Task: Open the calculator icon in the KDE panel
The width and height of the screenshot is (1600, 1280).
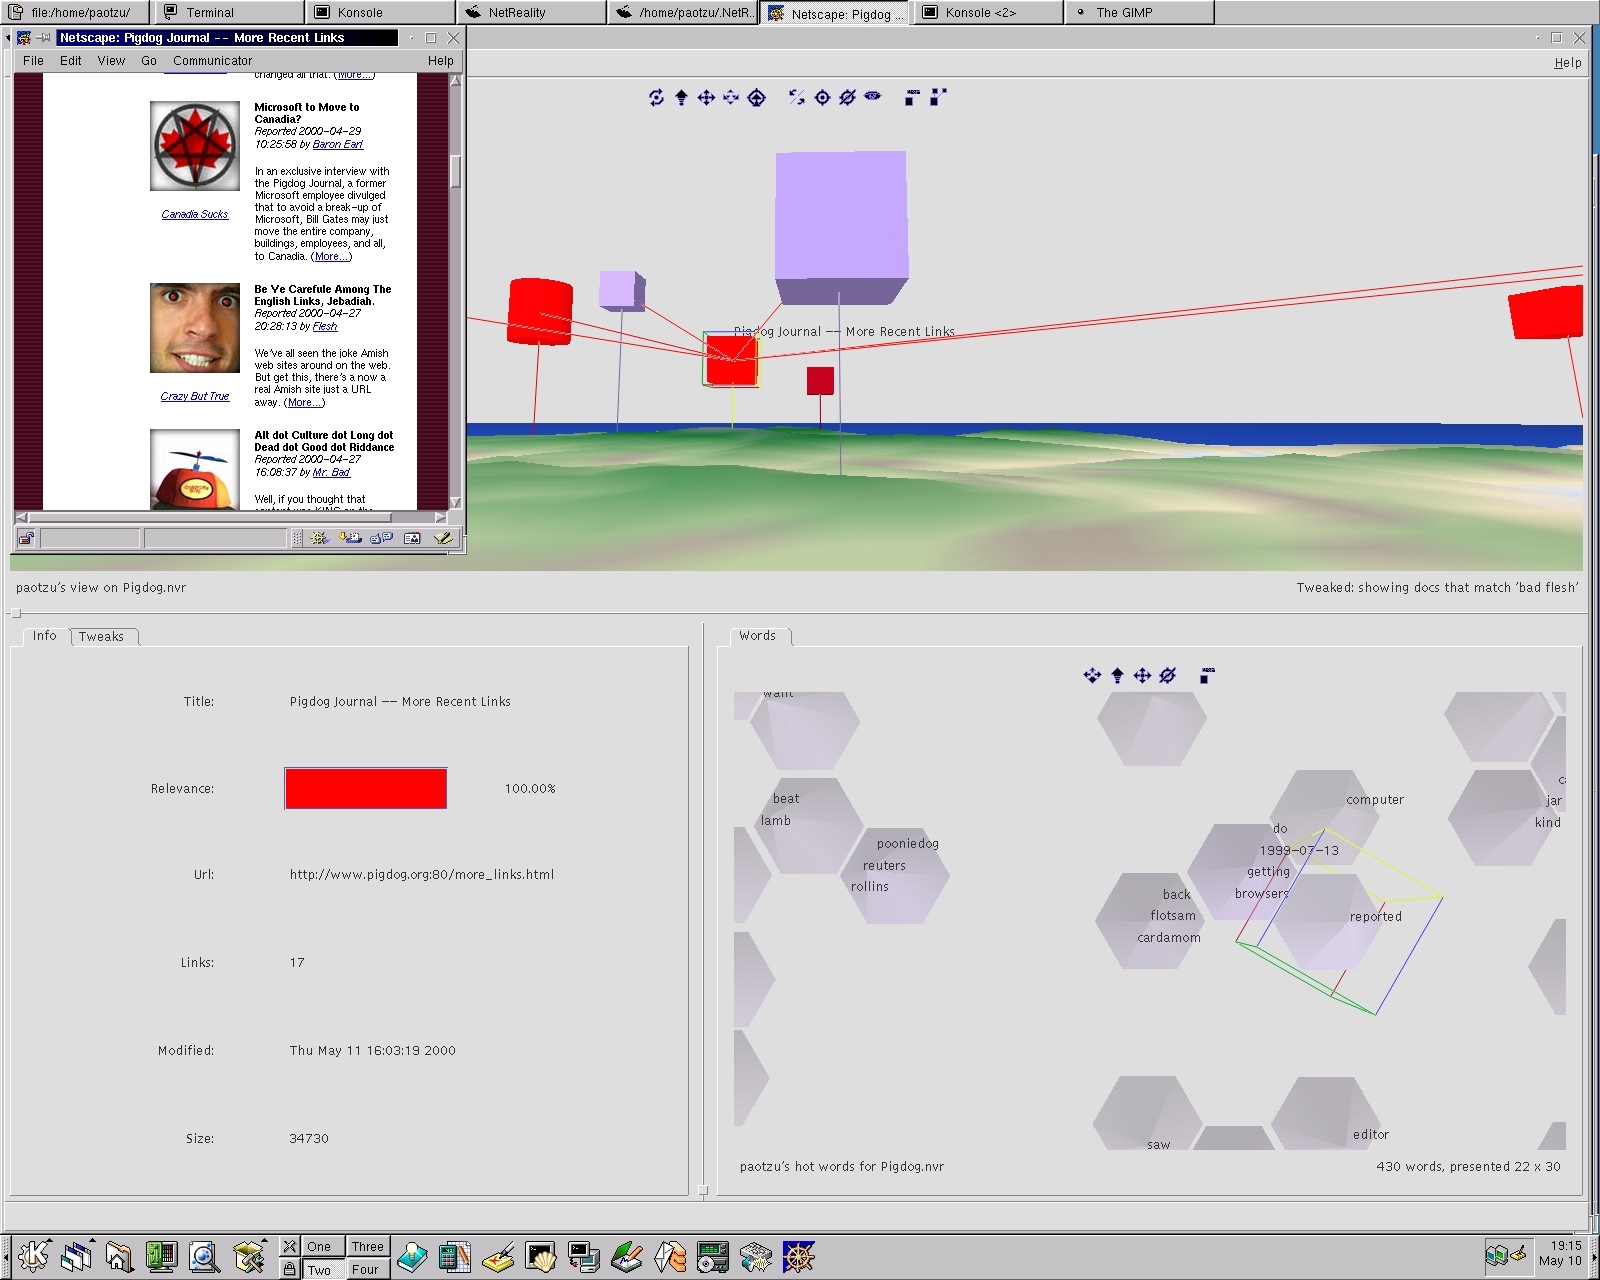Action: click(454, 1257)
